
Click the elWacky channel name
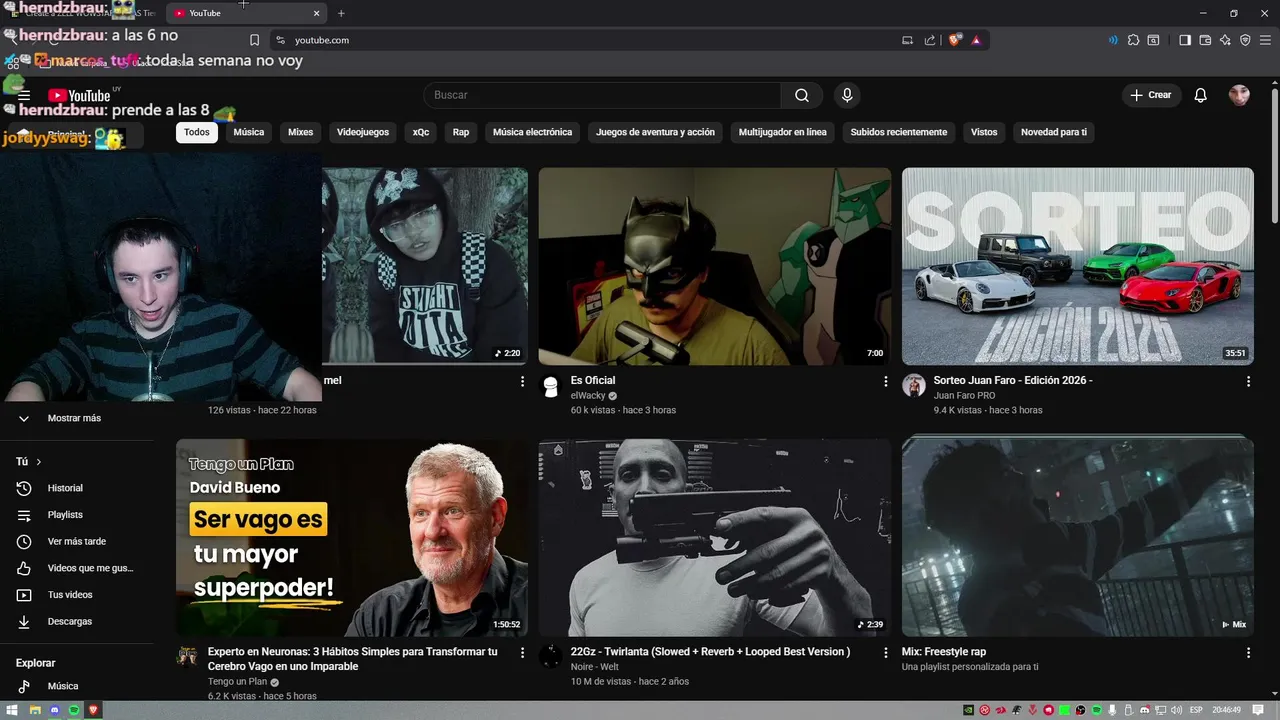pos(588,396)
